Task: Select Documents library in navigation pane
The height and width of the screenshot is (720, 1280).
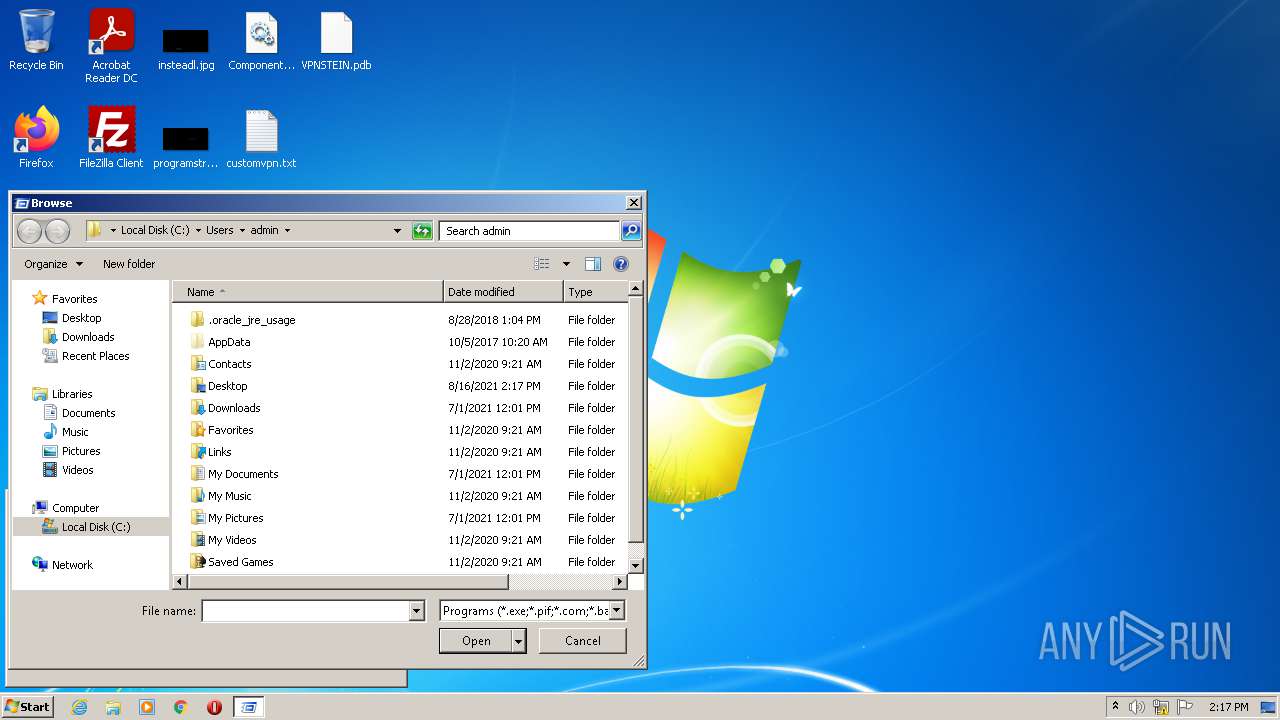Action: tap(88, 413)
